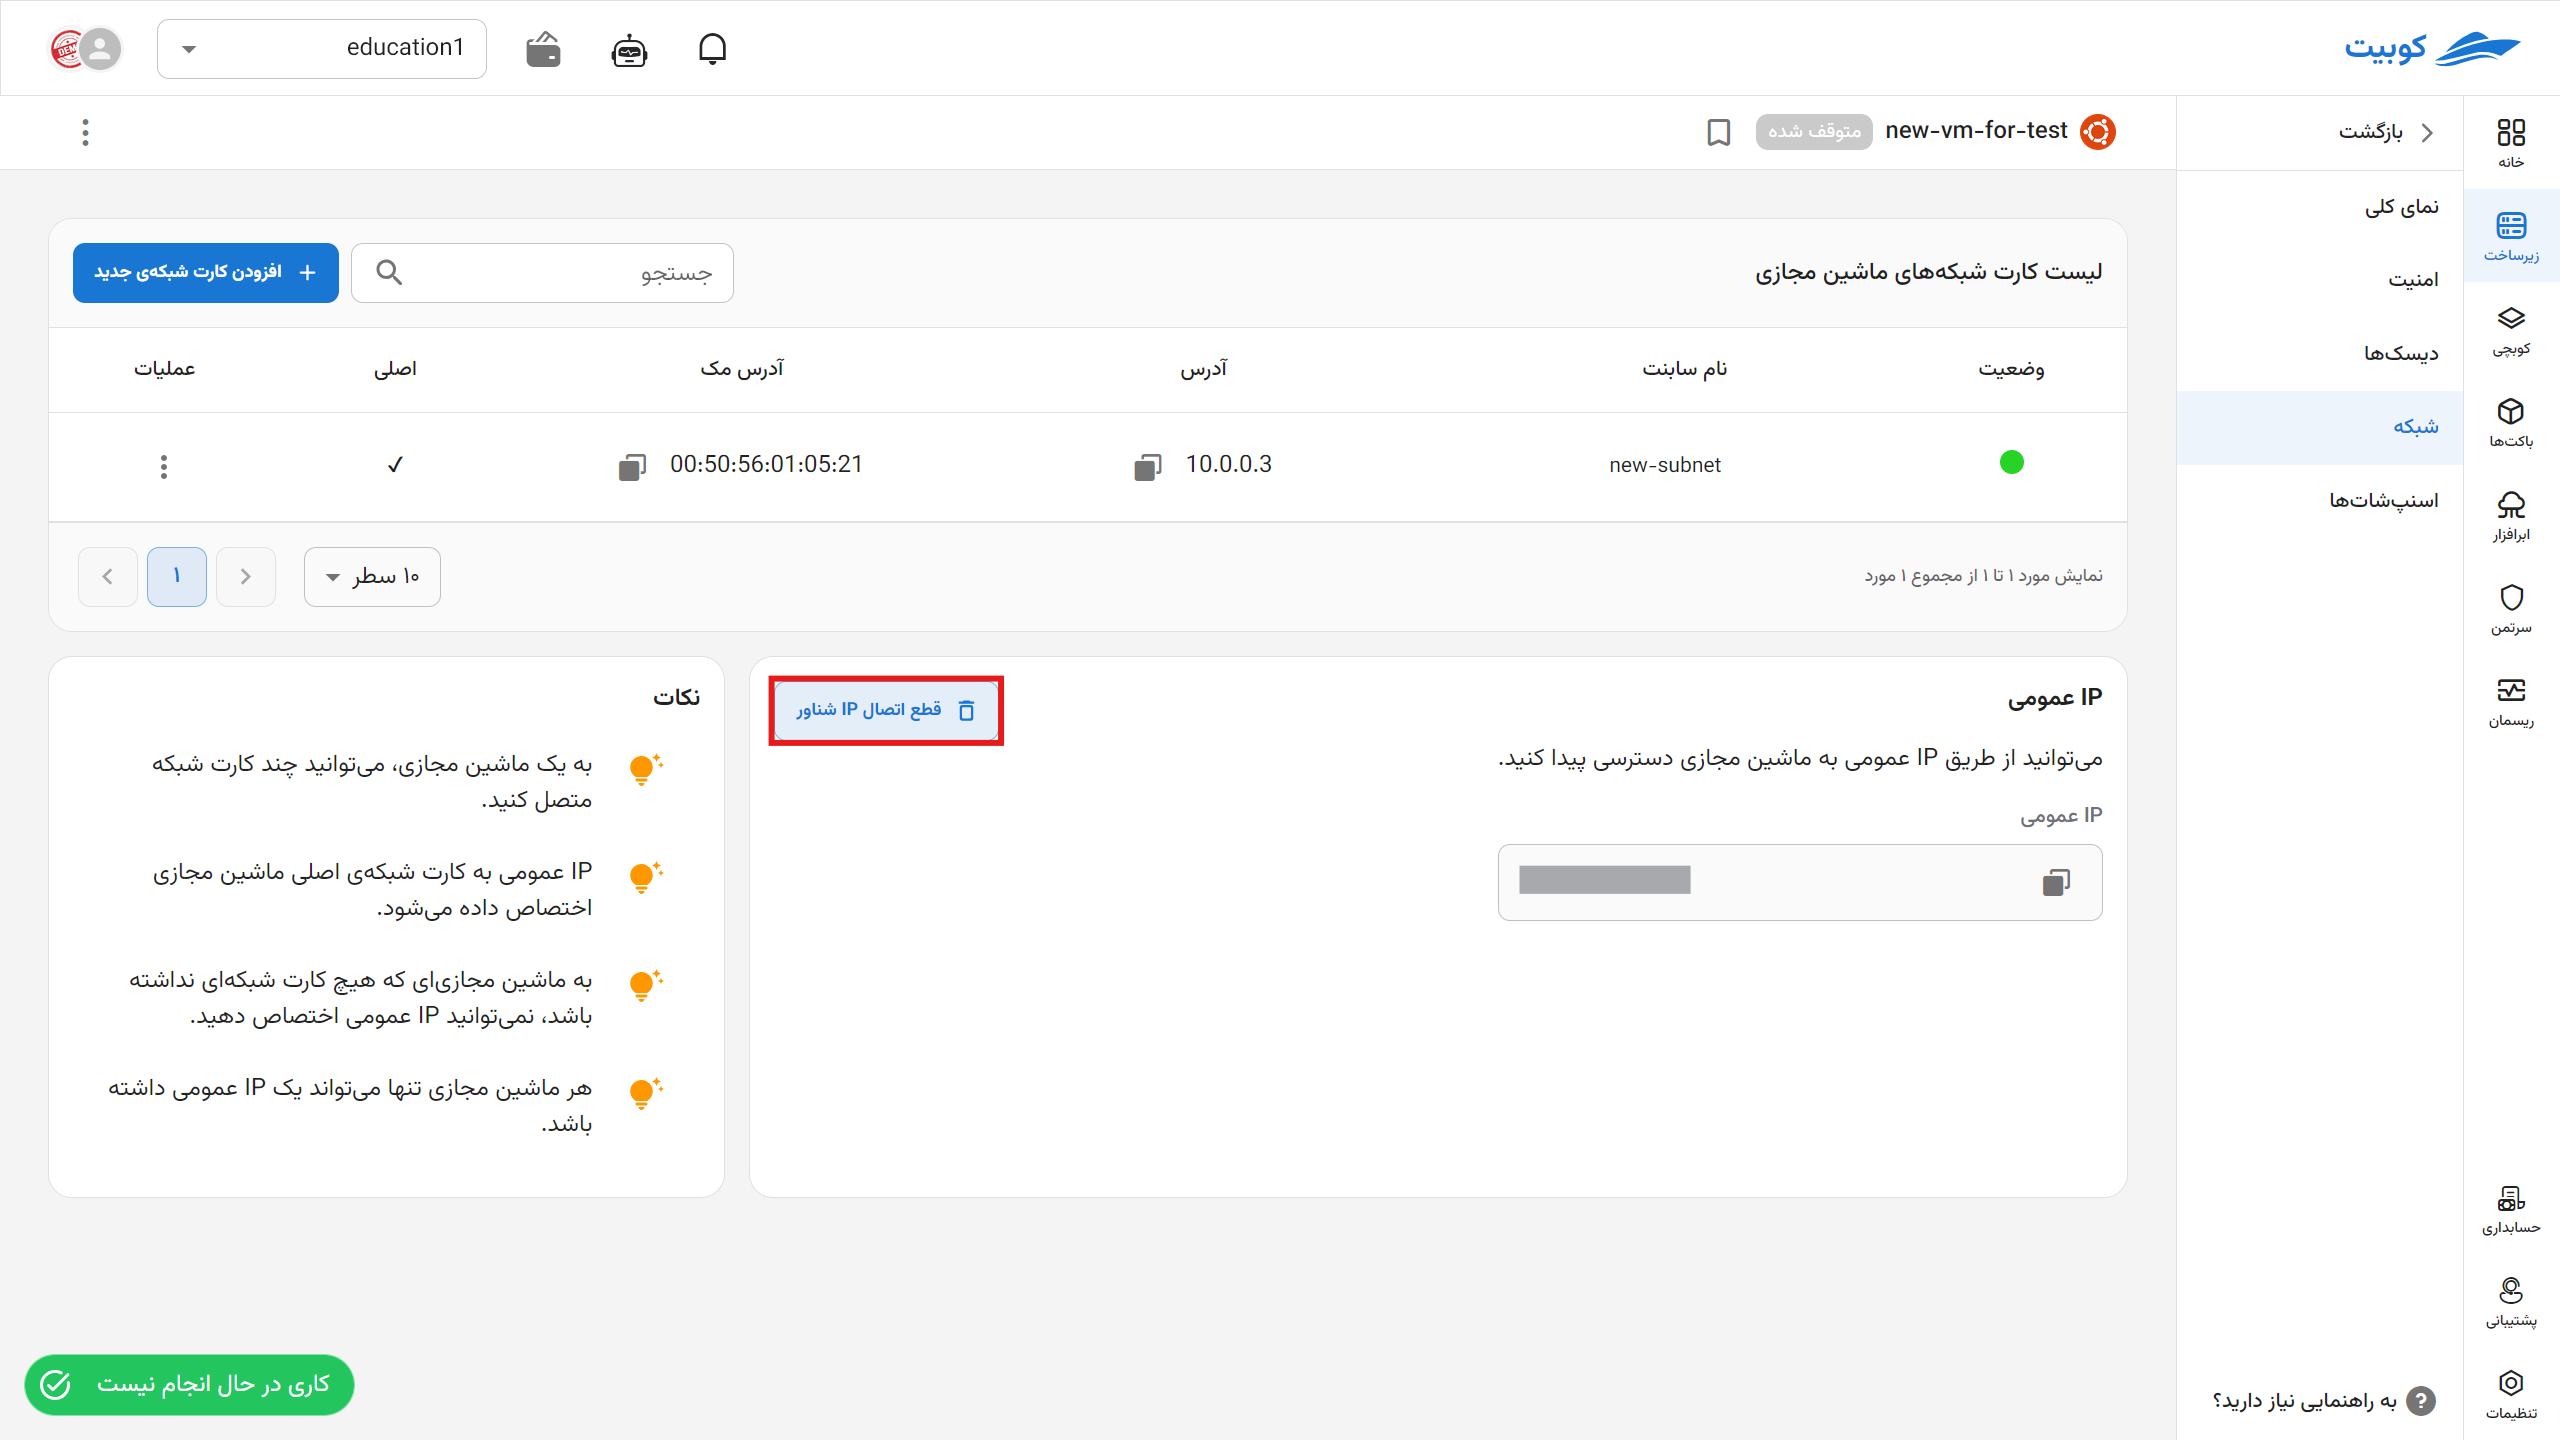Select the خانه (Home) icon in sidebar
2560x1440 pixels.
pyautogui.click(x=2513, y=135)
